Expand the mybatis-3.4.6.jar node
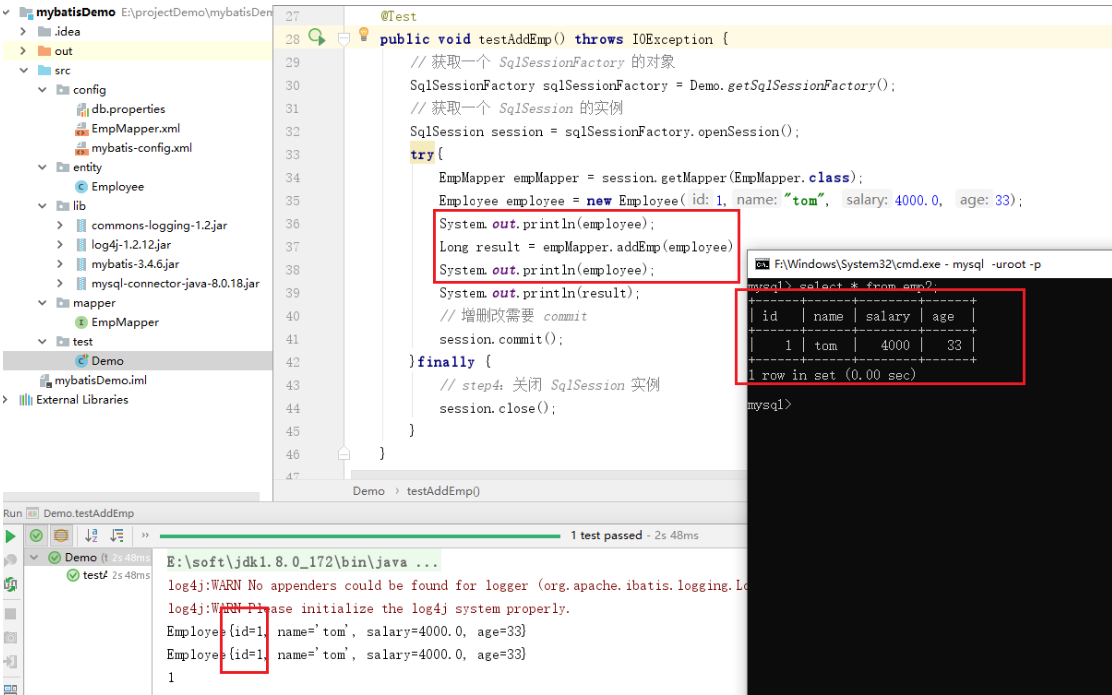 (60, 264)
